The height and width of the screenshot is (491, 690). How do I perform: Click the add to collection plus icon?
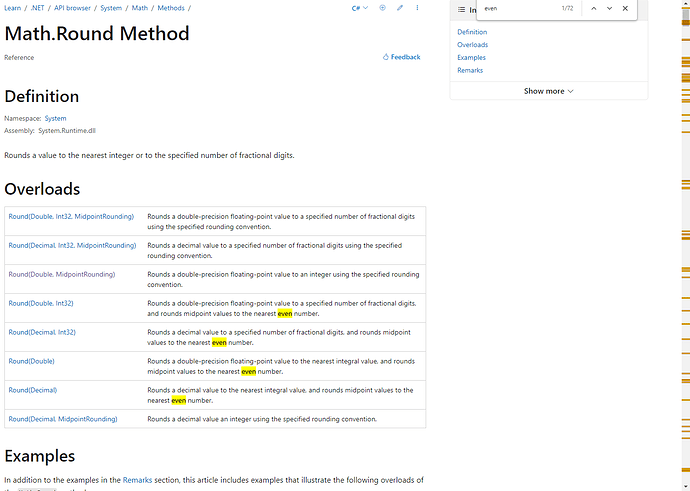click(x=382, y=7)
